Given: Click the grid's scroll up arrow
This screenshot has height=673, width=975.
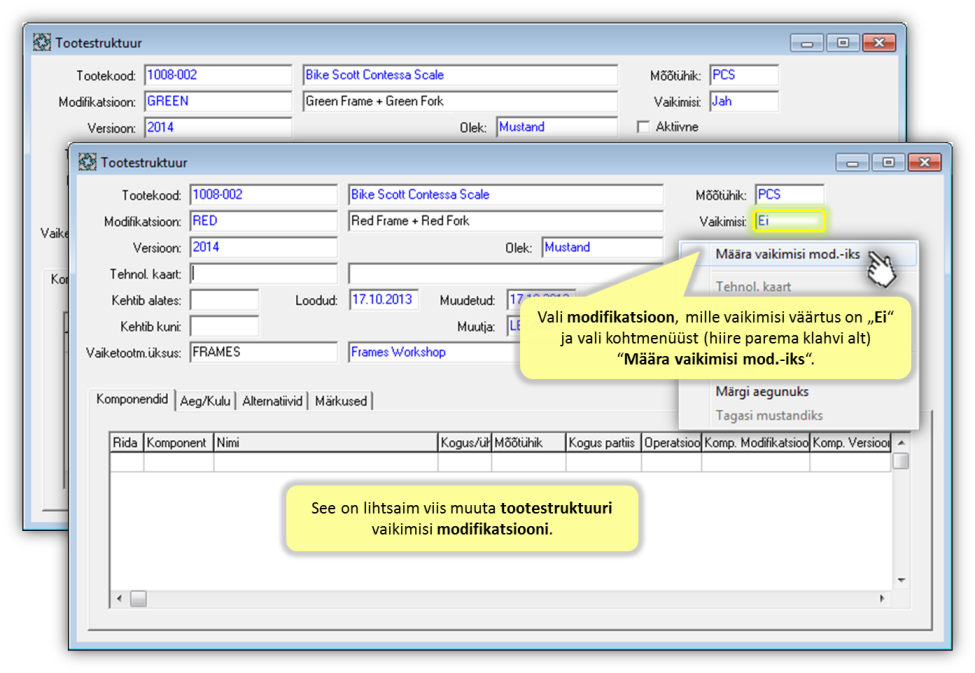Looking at the screenshot, I should click(x=901, y=442).
